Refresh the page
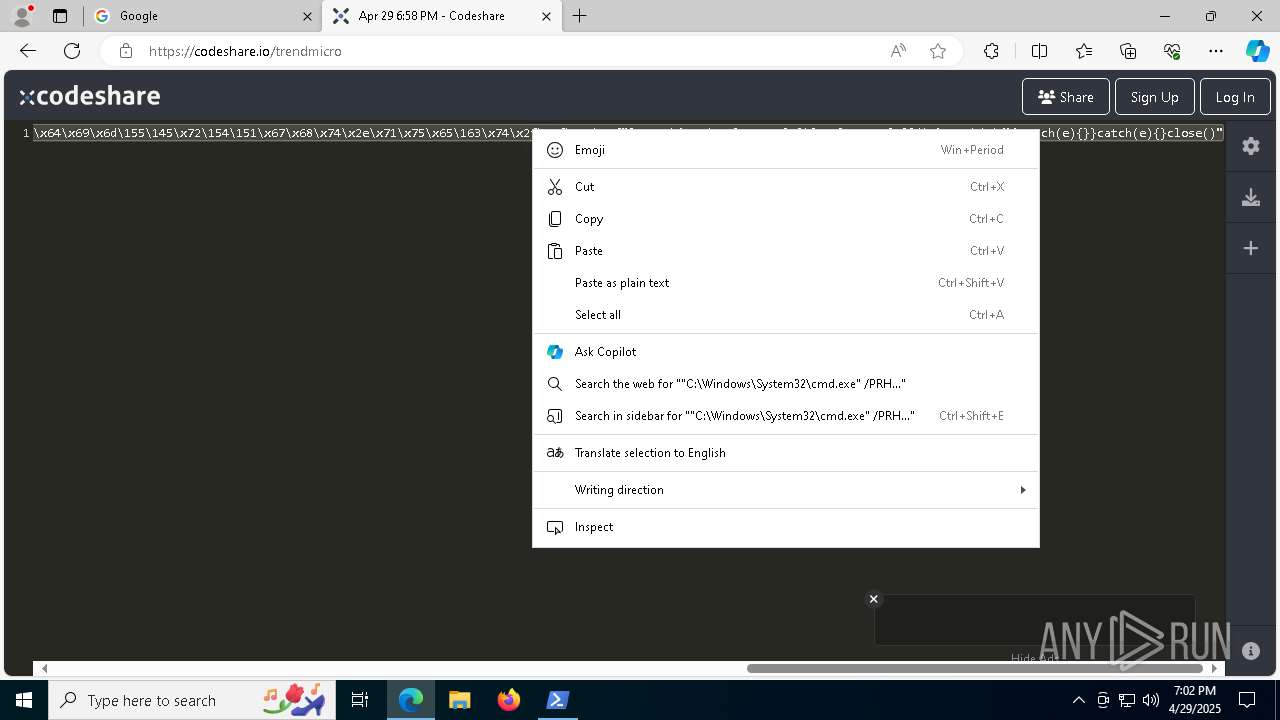The image size is (1280, 720). (72, 51)
